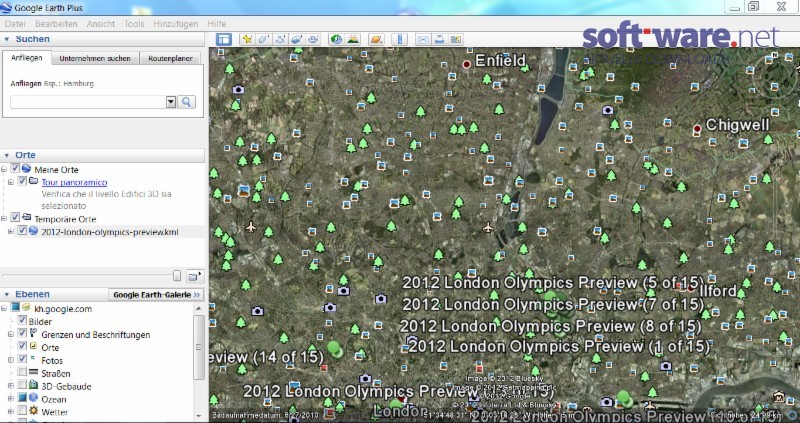Viewport: 800px width, 423px height.
Task: Open the search history dropdown arrow
Action: point(171,102)
